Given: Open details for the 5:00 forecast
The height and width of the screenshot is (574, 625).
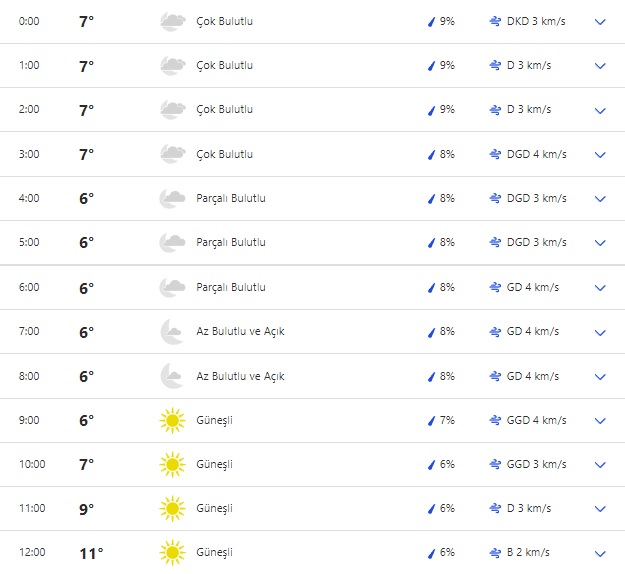Looking at the screenshot, I should point(600,243).
